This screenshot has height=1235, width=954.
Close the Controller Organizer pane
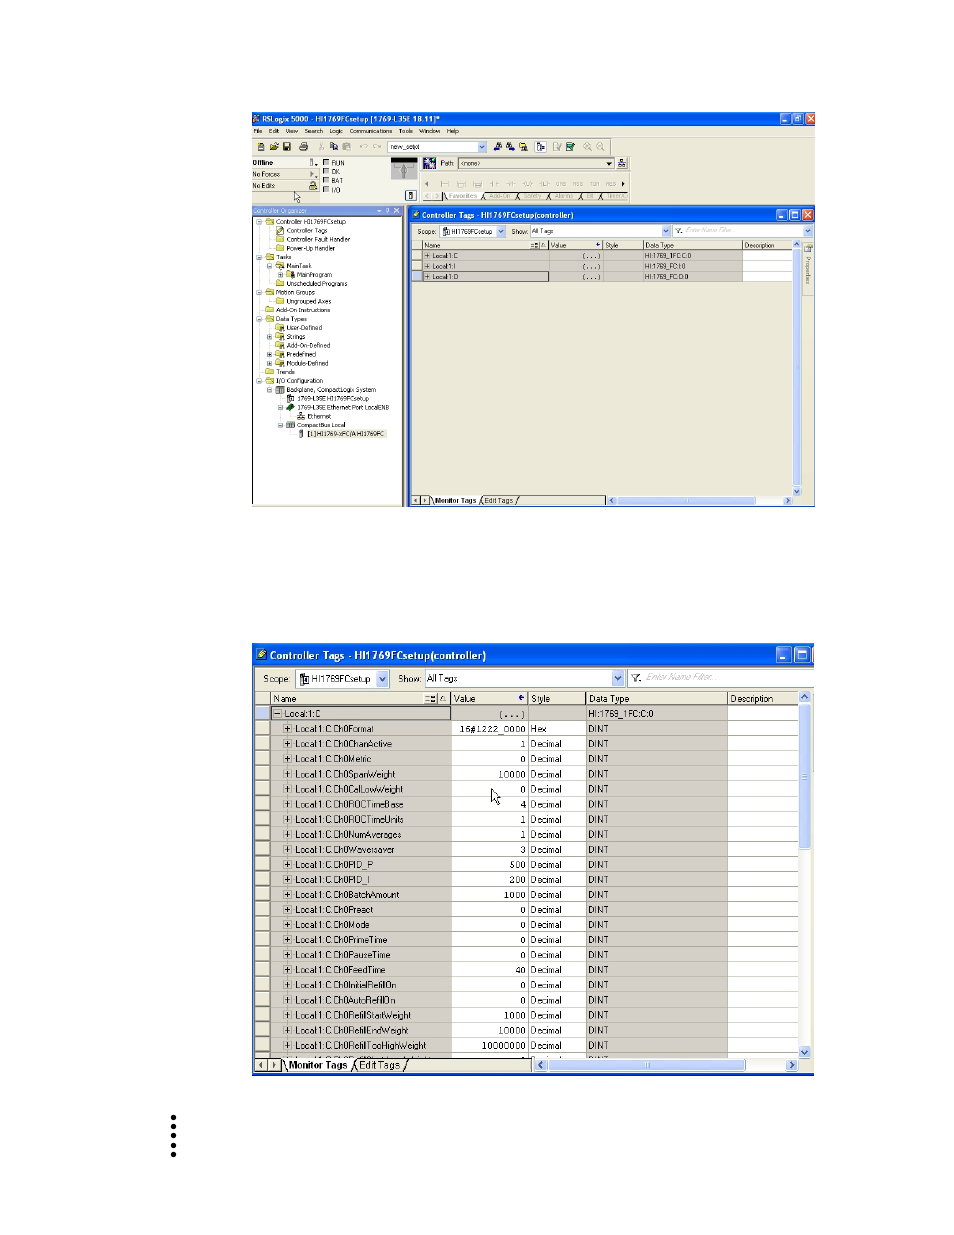(397, 211)
